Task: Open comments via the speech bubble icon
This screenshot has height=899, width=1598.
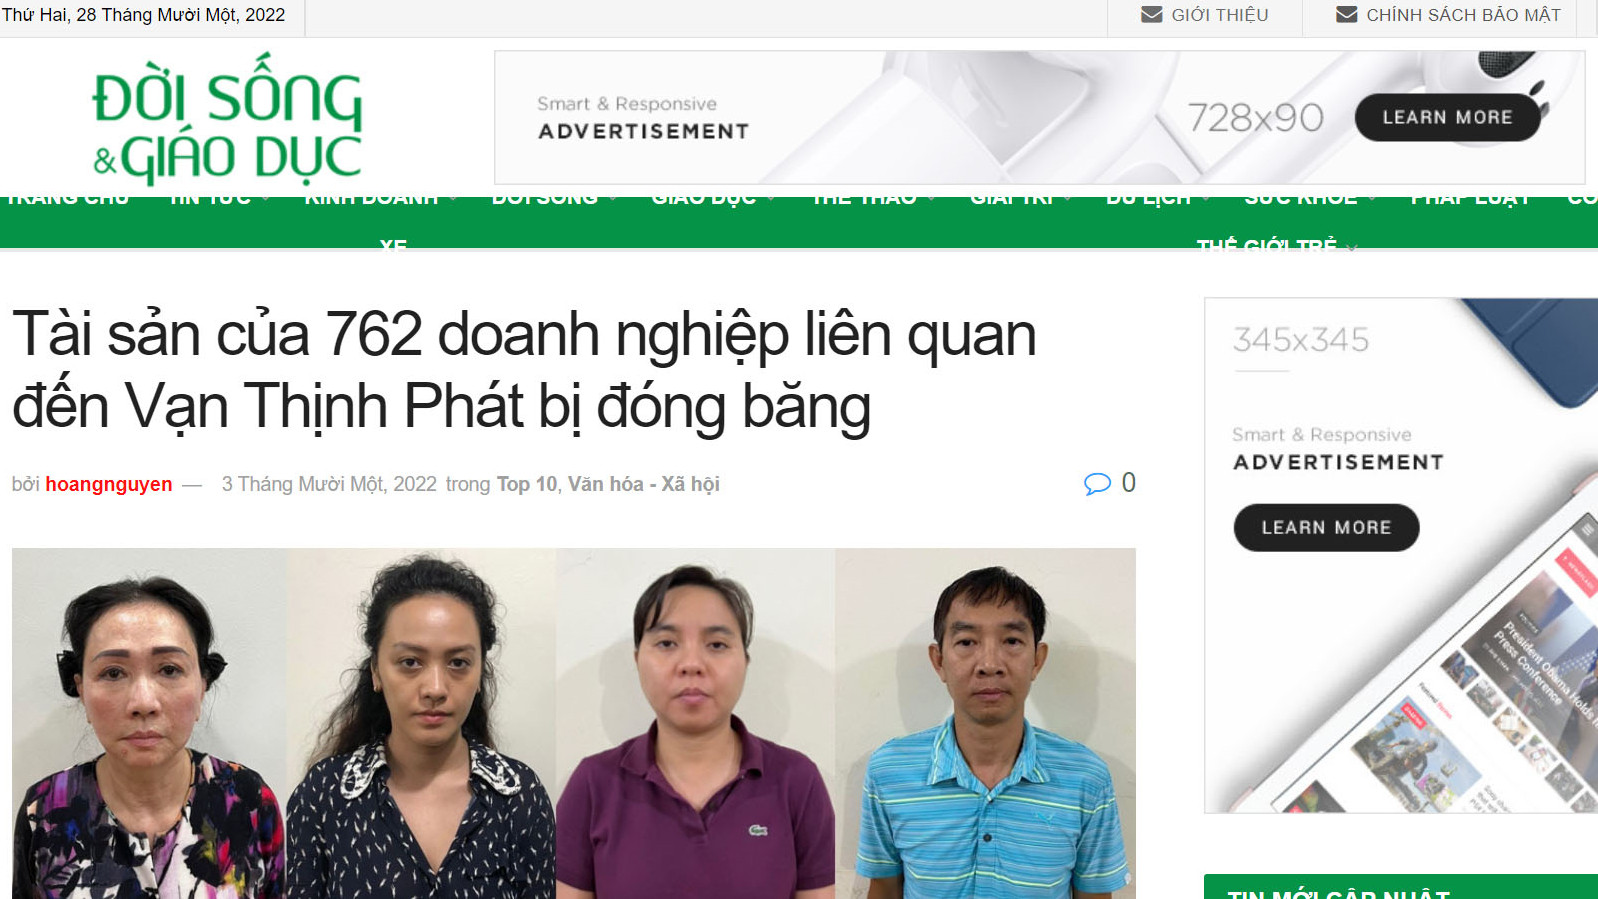Action: pos(1097,484)
